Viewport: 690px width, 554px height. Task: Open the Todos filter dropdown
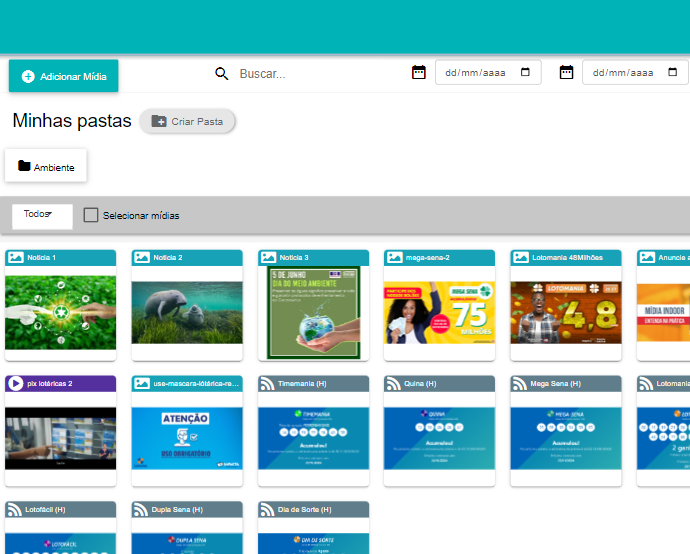click(x=42, y=216)
